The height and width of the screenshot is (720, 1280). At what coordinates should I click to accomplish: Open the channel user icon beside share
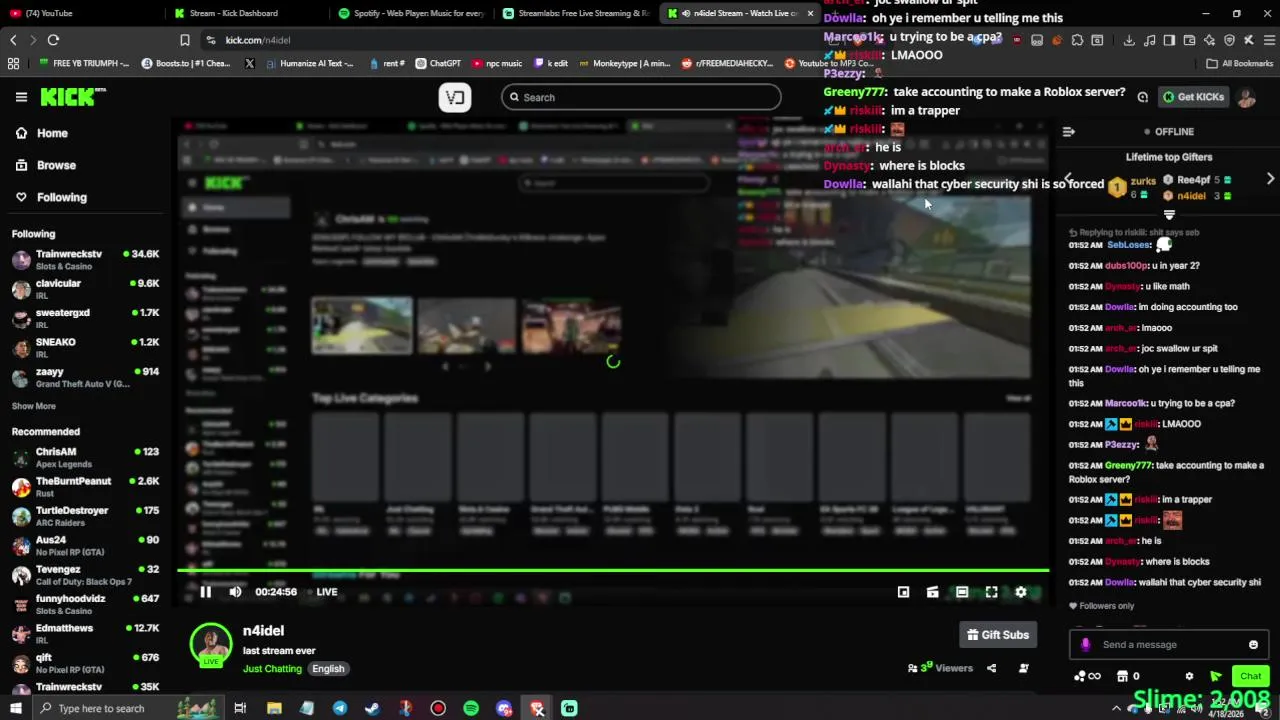pos(1023,668)
